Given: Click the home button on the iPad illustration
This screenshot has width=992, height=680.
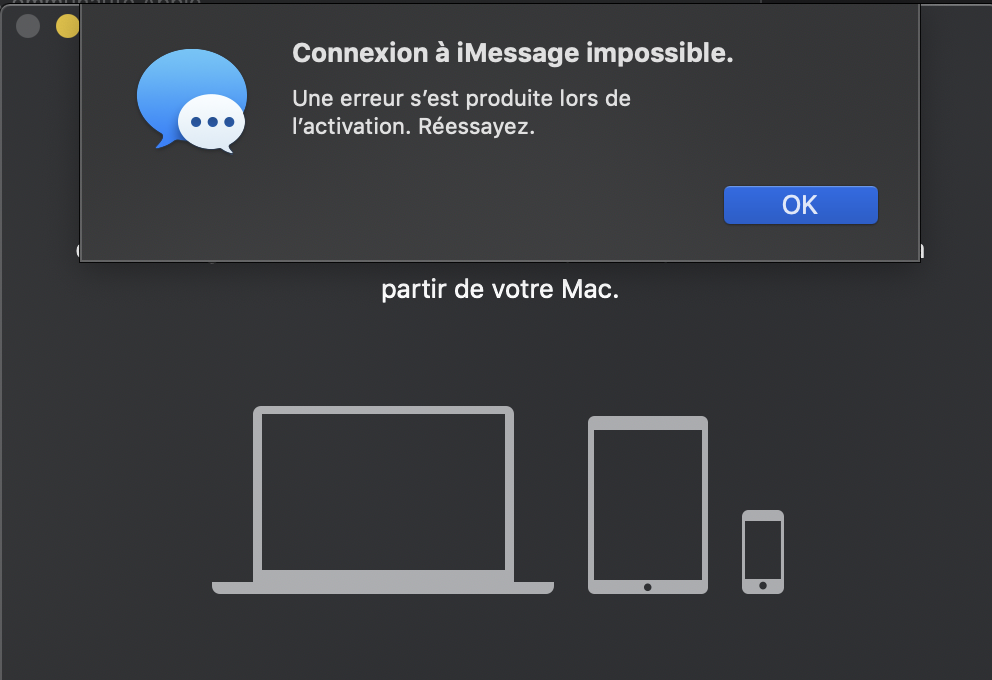Looking at the screenshot, I should coord(648,587).
